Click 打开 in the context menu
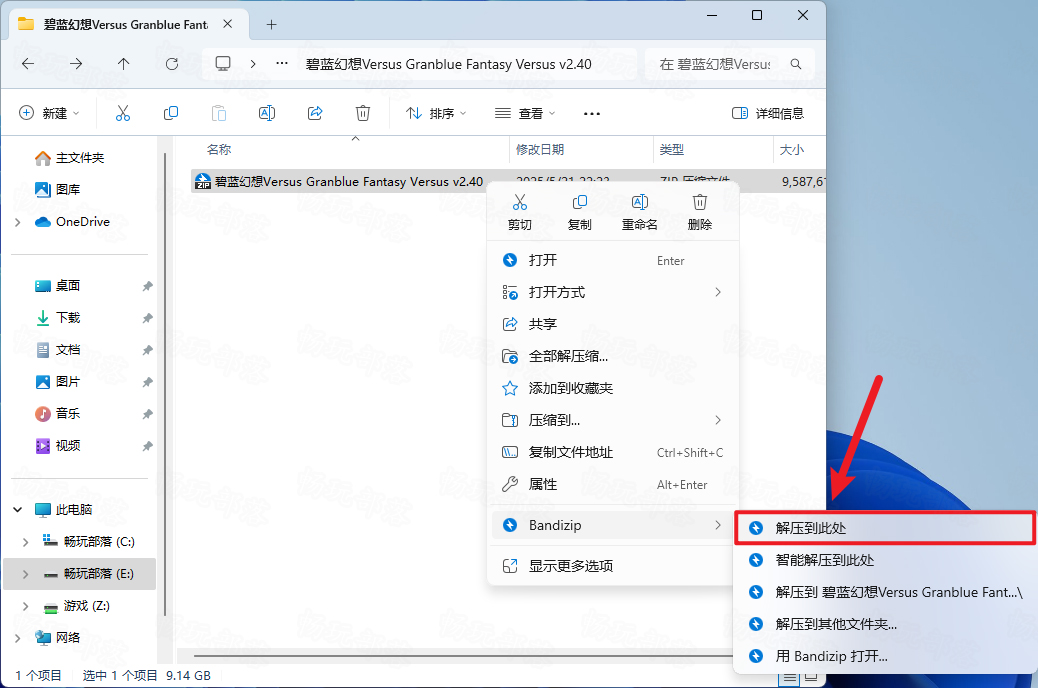The height and width of the screenshot is (688, 1038). point(613,260)
